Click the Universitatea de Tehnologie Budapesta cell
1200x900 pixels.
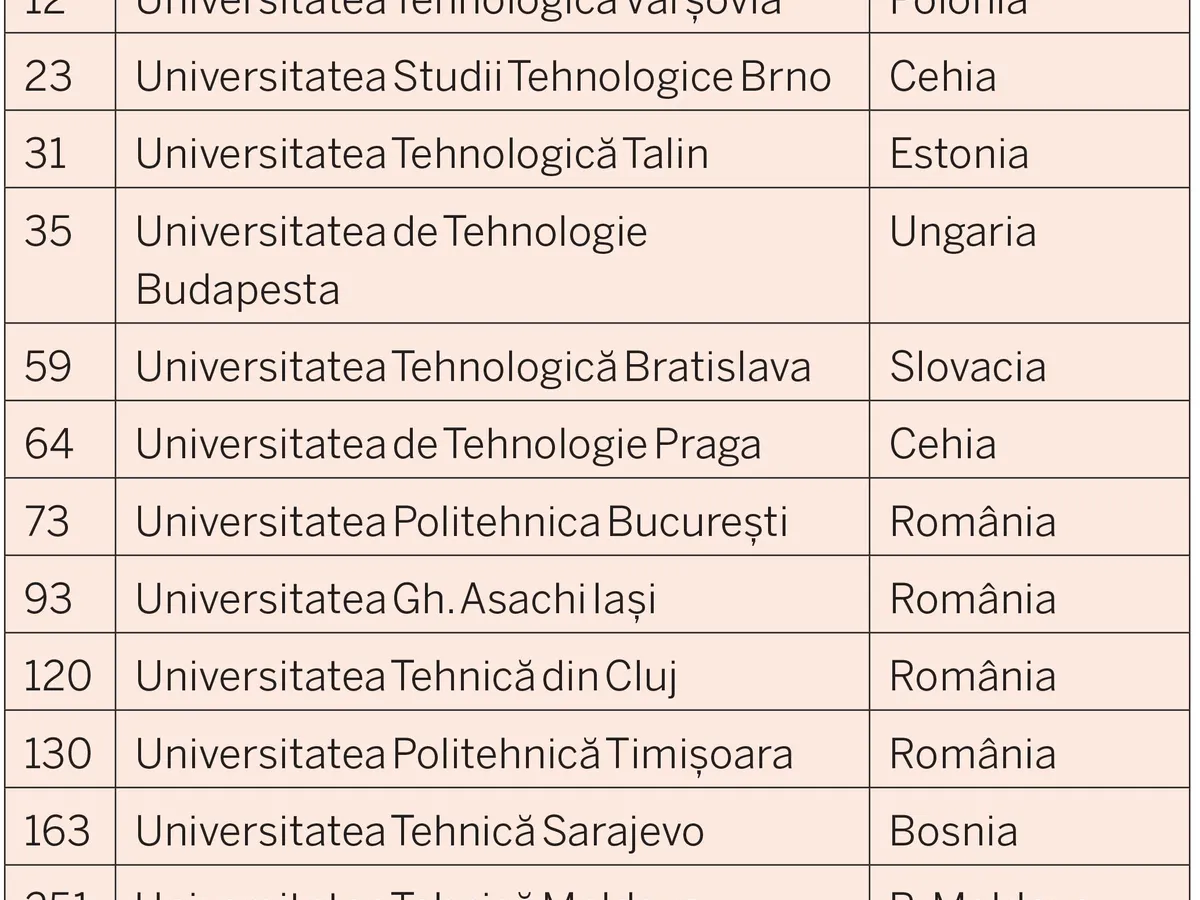(391, 260)
